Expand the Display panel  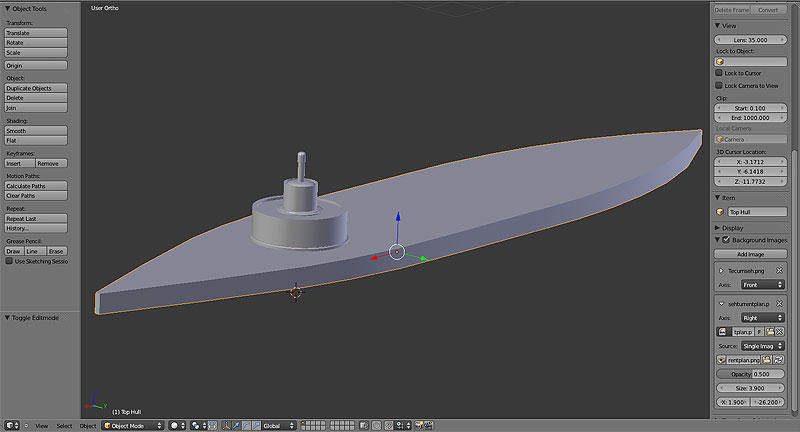(x=750, y=228)
